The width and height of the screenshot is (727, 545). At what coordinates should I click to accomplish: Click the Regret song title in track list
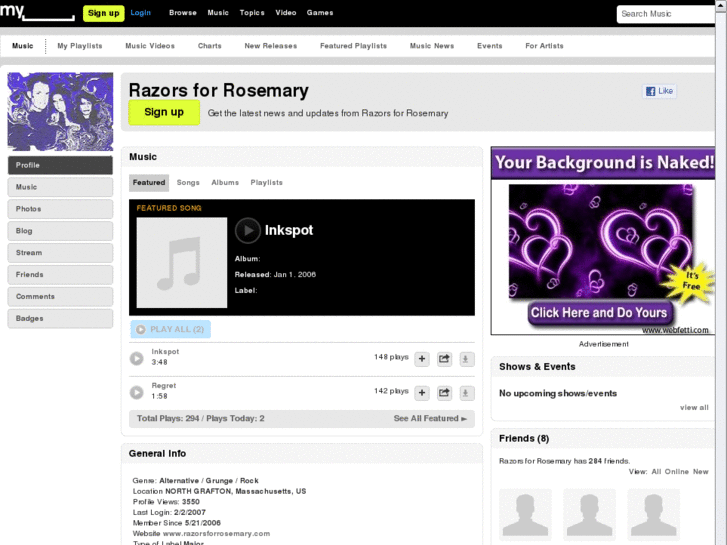click(164, 385)
